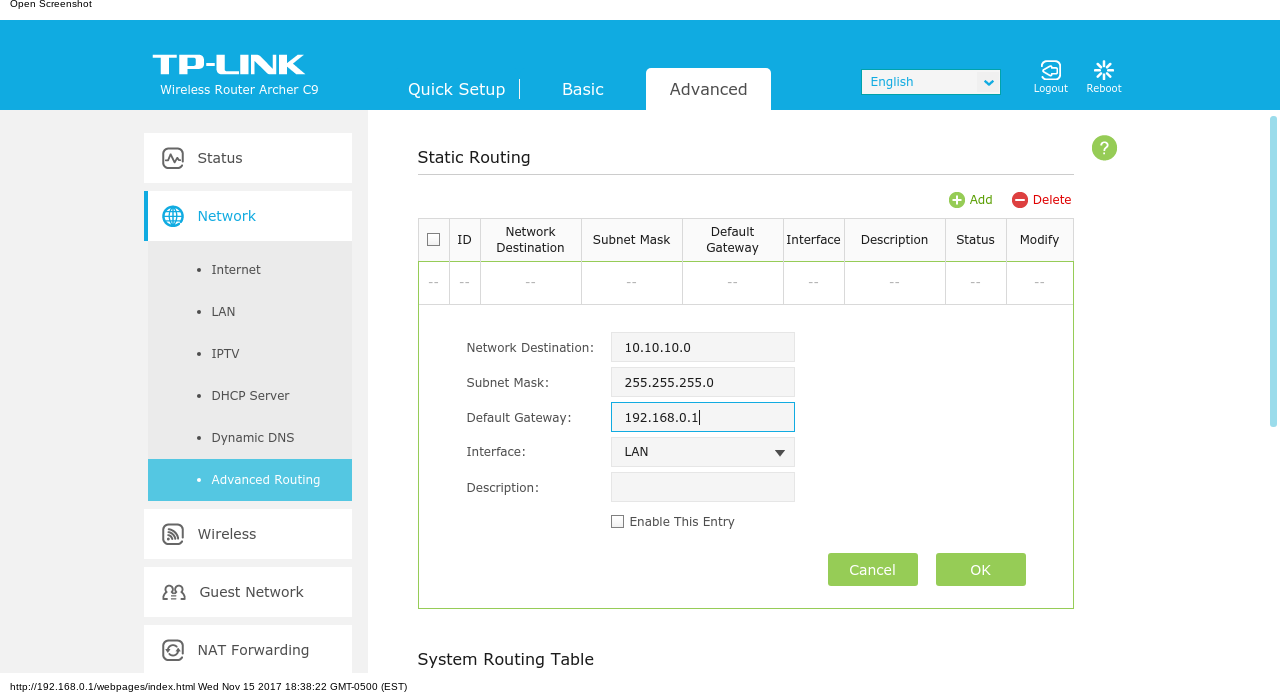Open the Interface LAN dropdown
Screen dimensions: 1280x693
coord(703,452)
